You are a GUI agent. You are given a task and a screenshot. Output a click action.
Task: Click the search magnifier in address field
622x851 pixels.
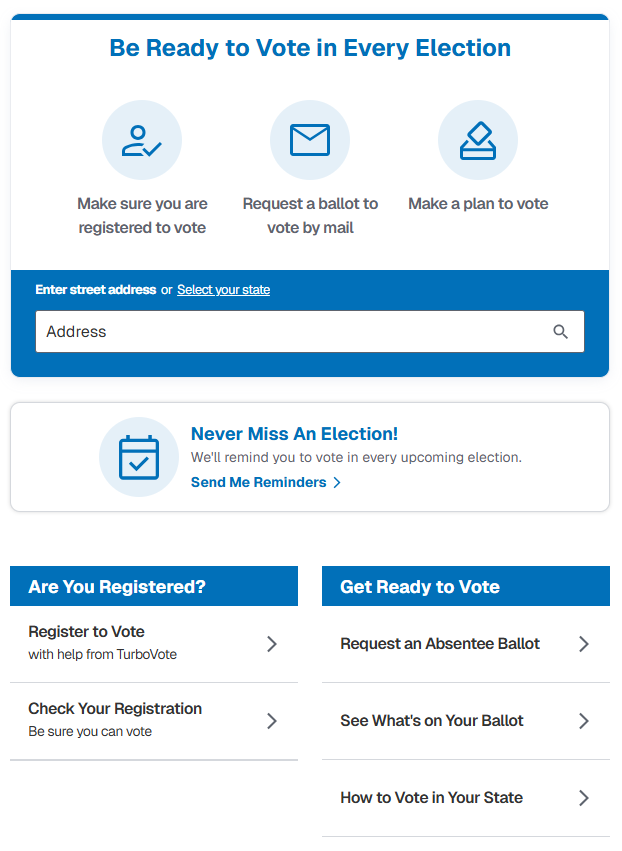[560, 332]
